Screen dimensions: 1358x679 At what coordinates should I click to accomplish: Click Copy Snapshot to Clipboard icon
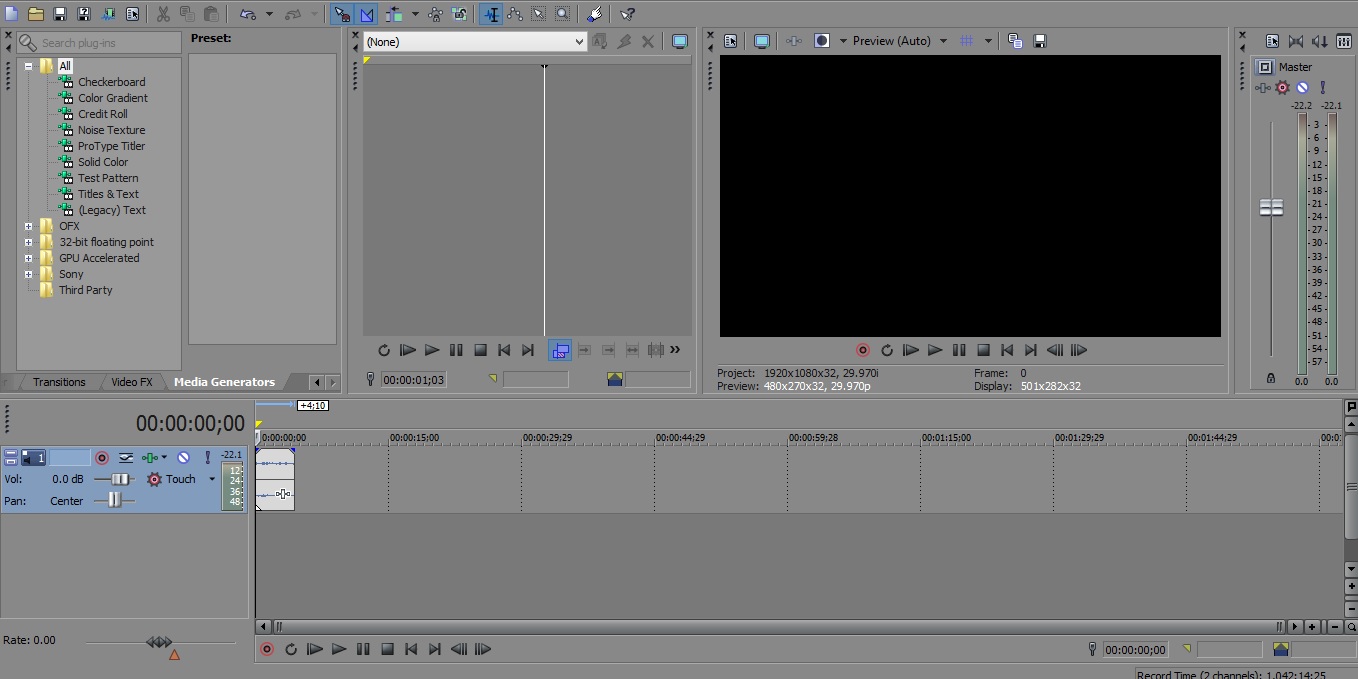coord(1015,41)
